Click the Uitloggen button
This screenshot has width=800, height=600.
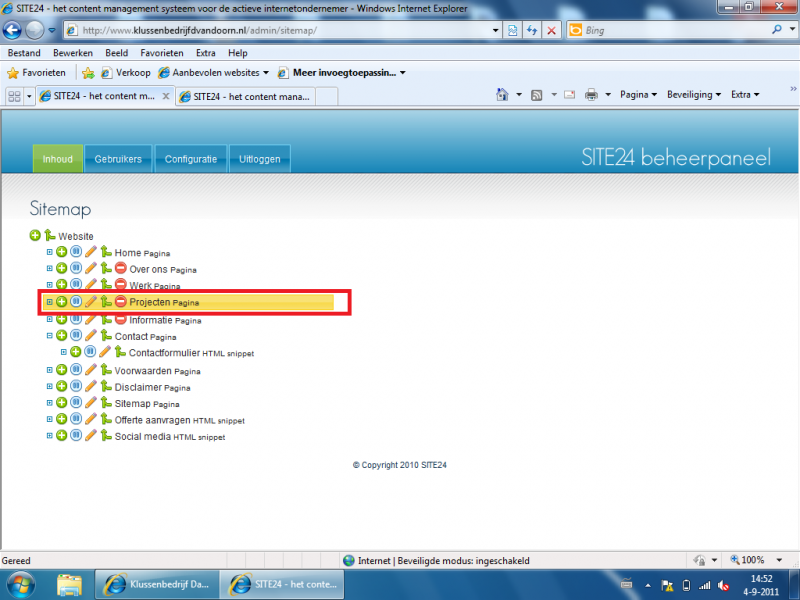[x=260, y=159]
